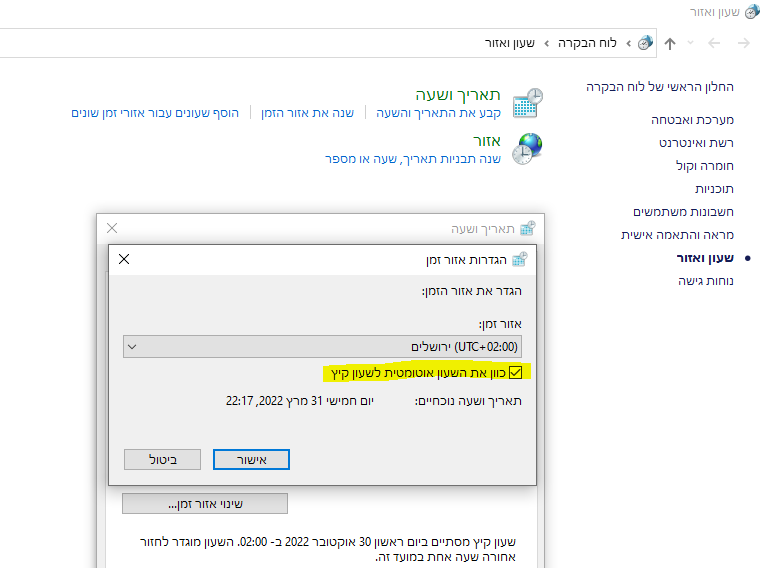Toggle automatic daylight saving time checkbox
The height and width of the screenshot is (568, 763).
[515, 373]
